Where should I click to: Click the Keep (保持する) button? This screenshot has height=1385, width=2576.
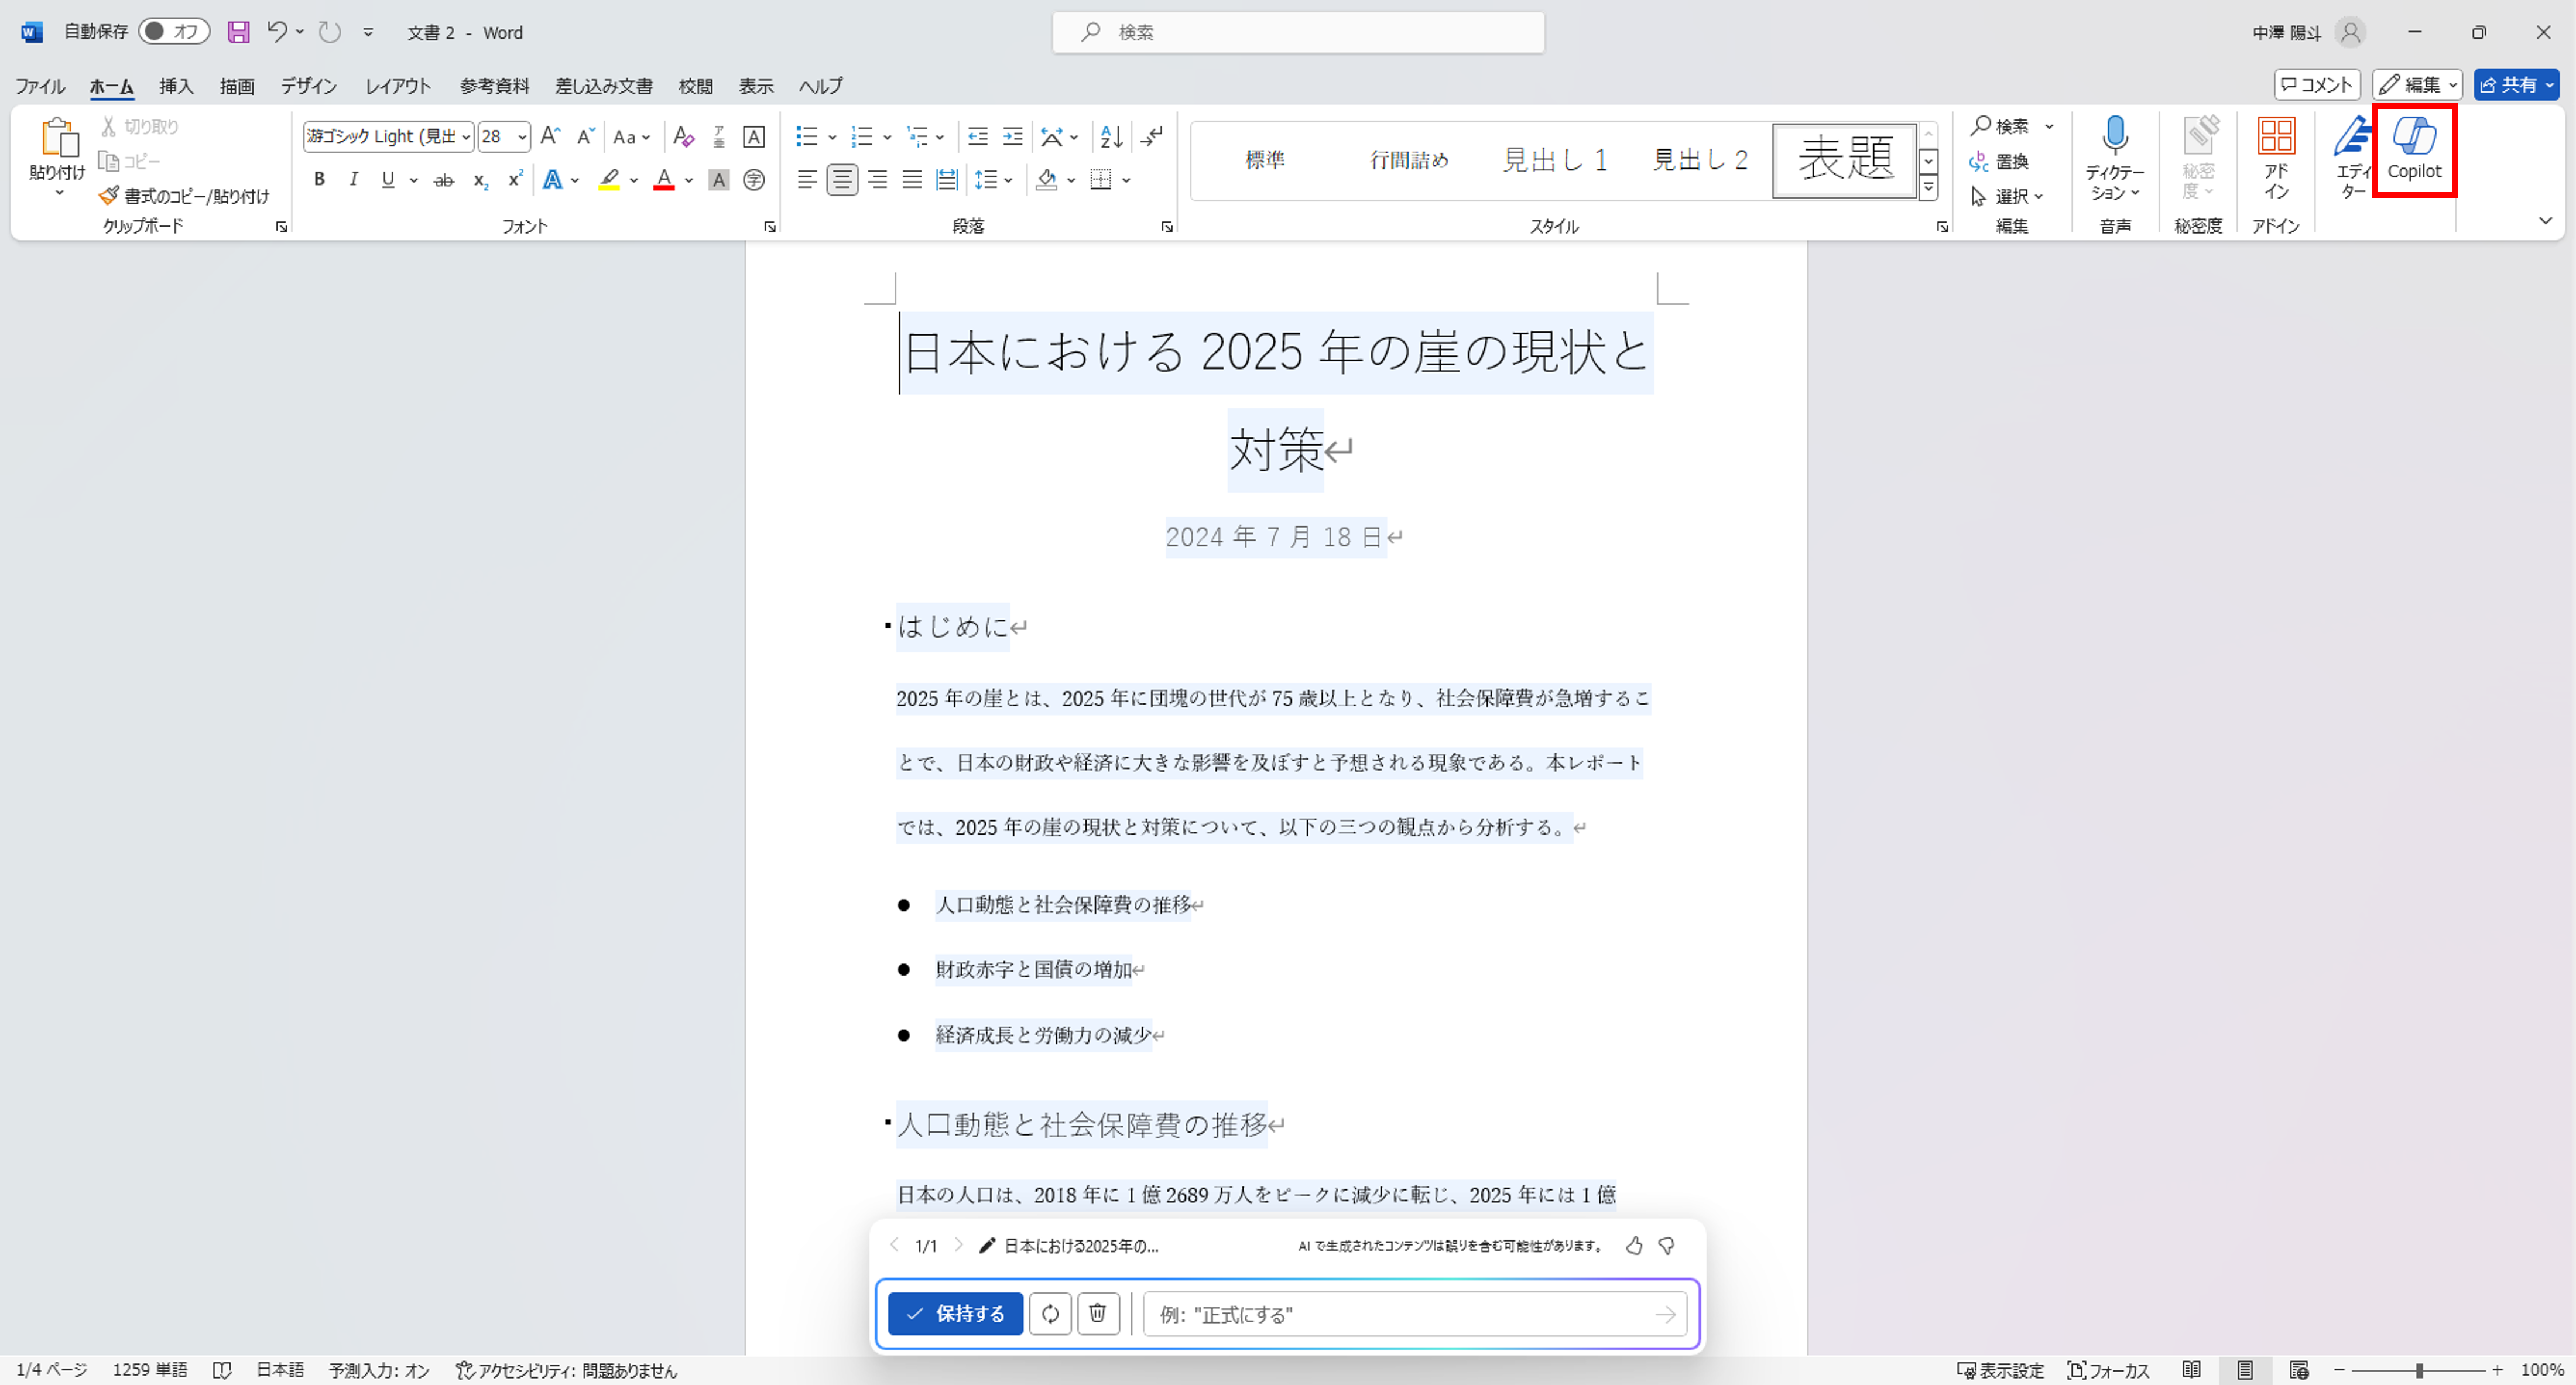[x=955, y=1314]
